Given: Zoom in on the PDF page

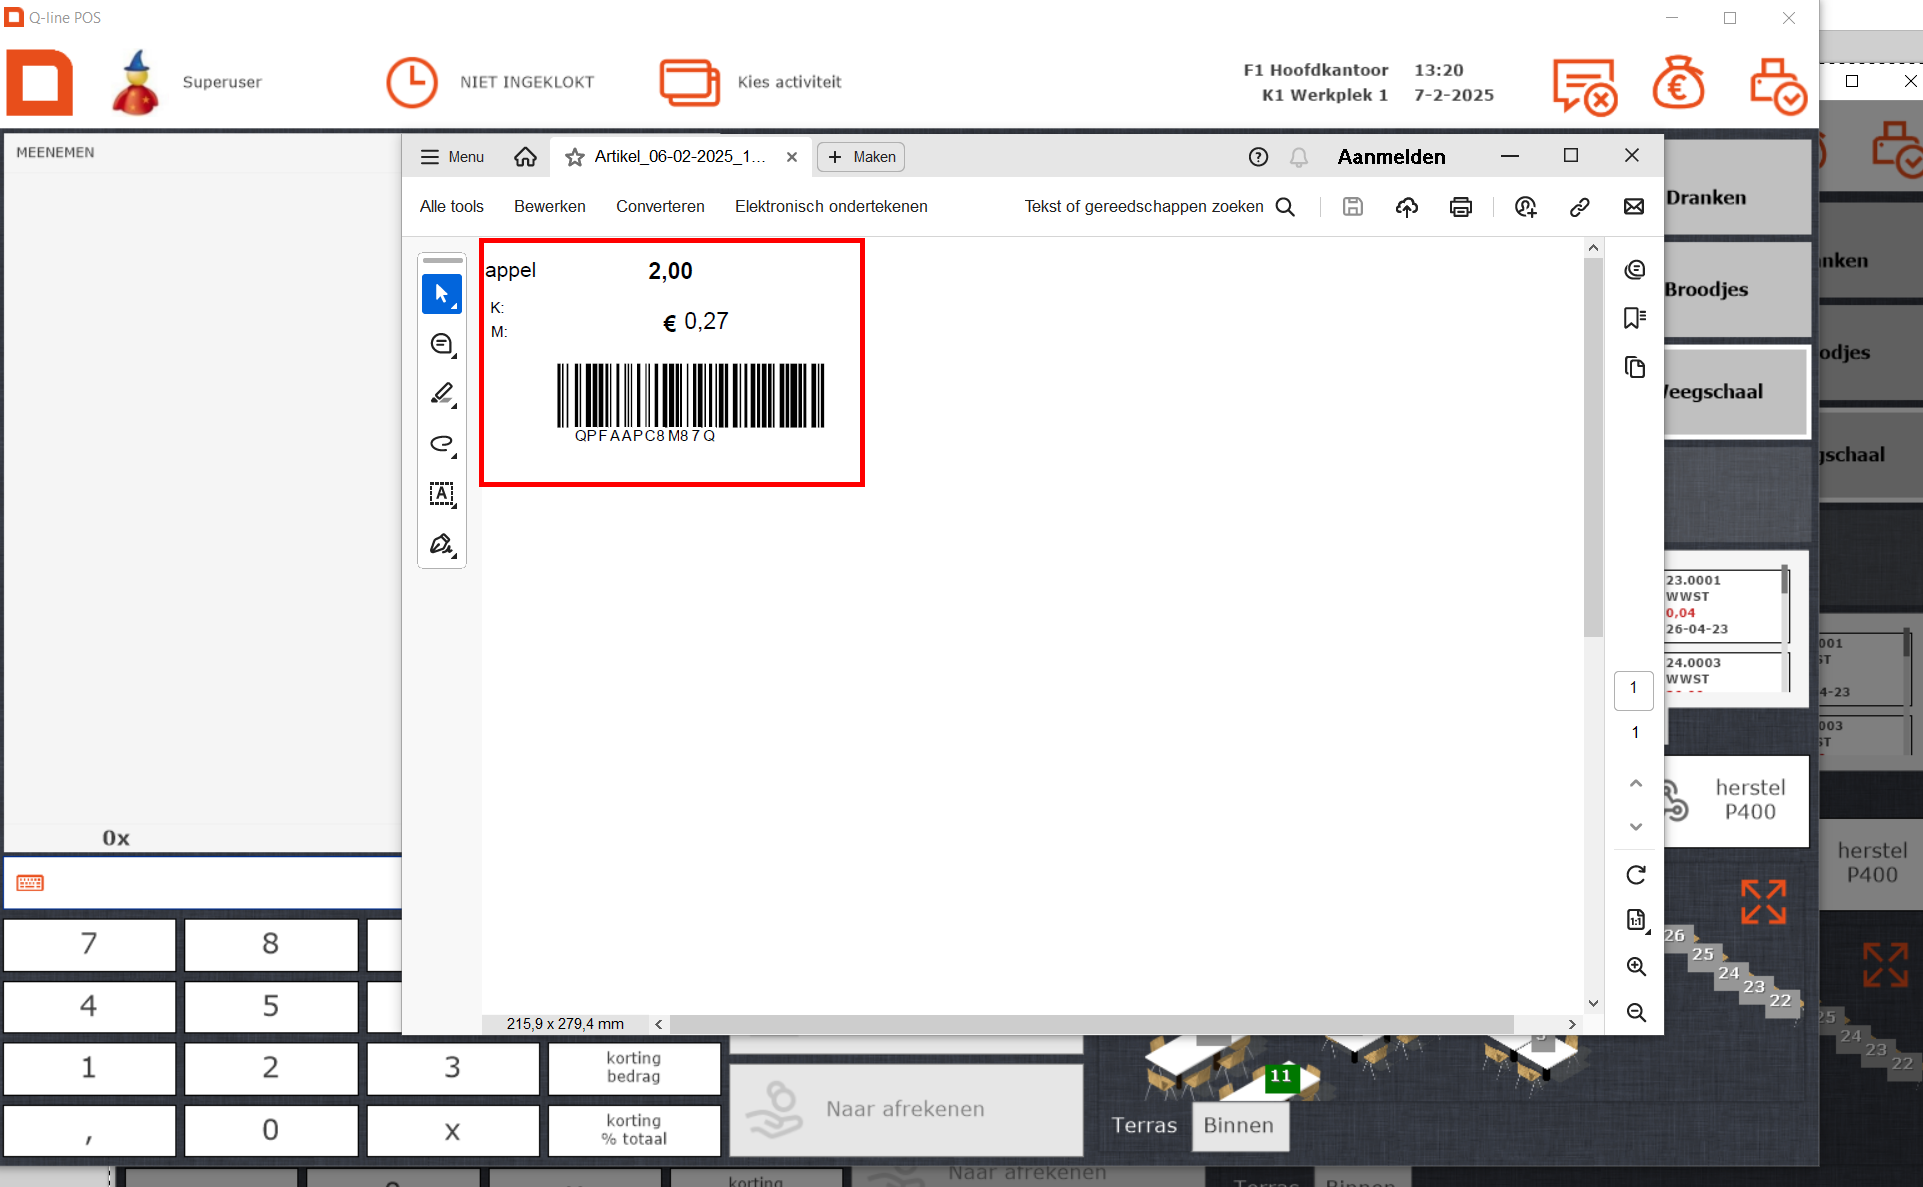Looking at the screenshot, I should (x=1636, y=967).
